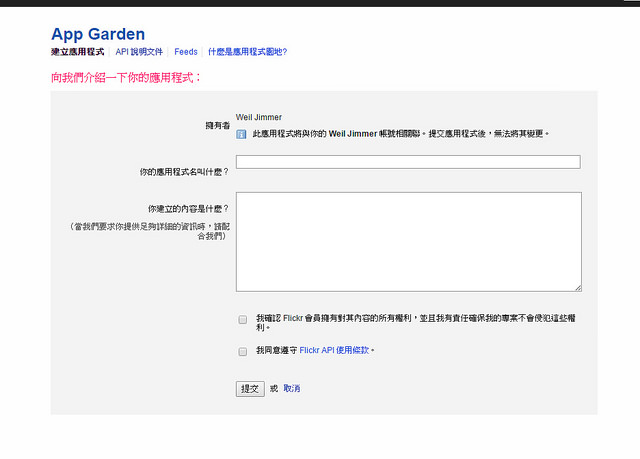Open 什麼是應用程式園地? help link
Image resolution: width=640 pixels, height=459 pixels.
coord(247,52)
